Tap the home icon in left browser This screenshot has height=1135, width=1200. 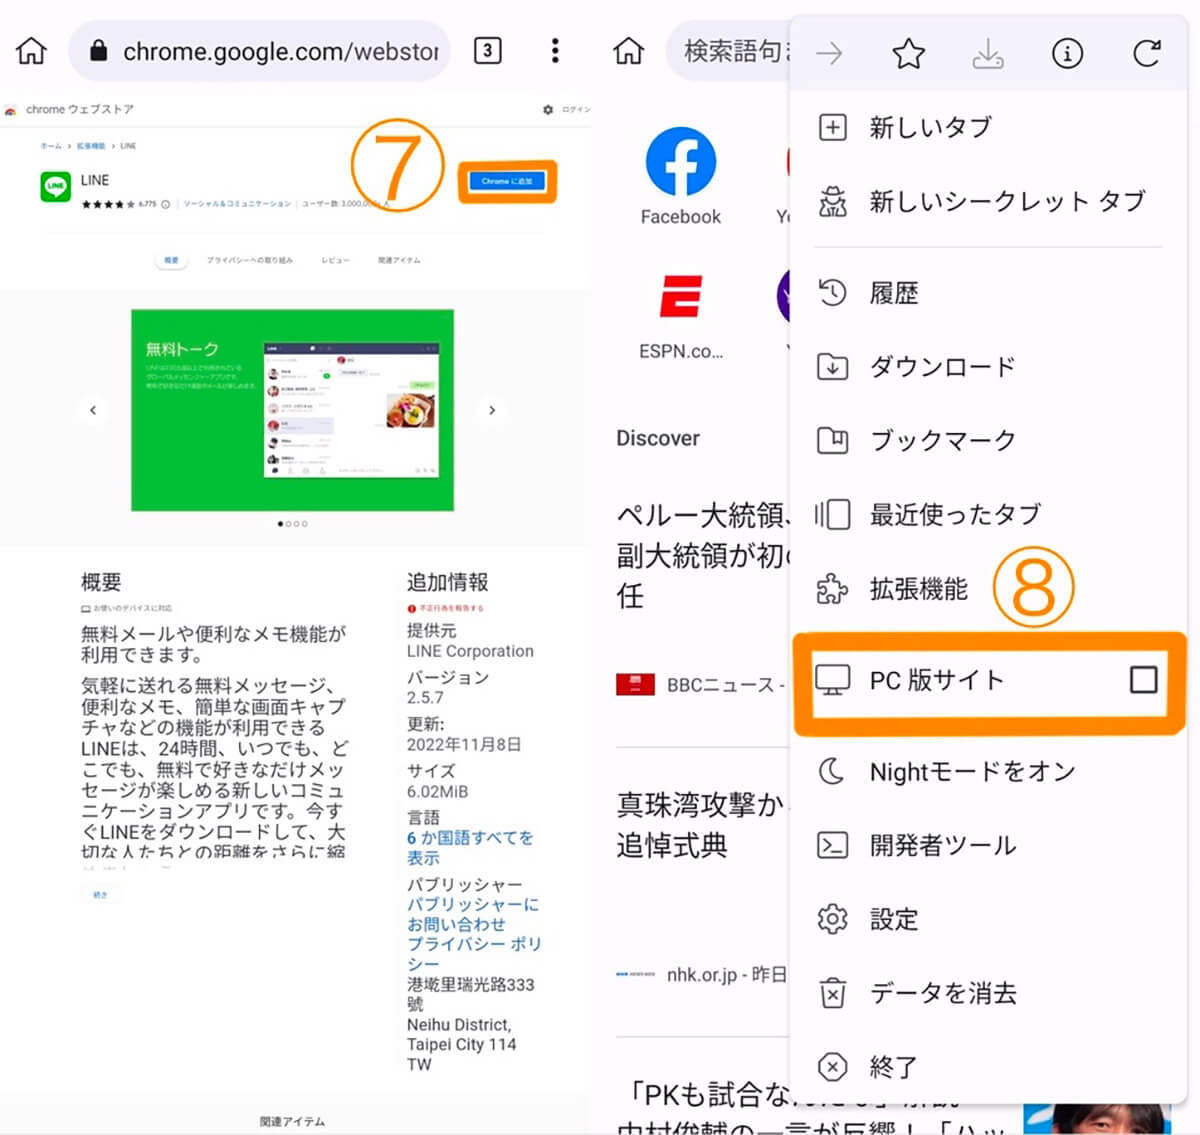tap(32, 50)
